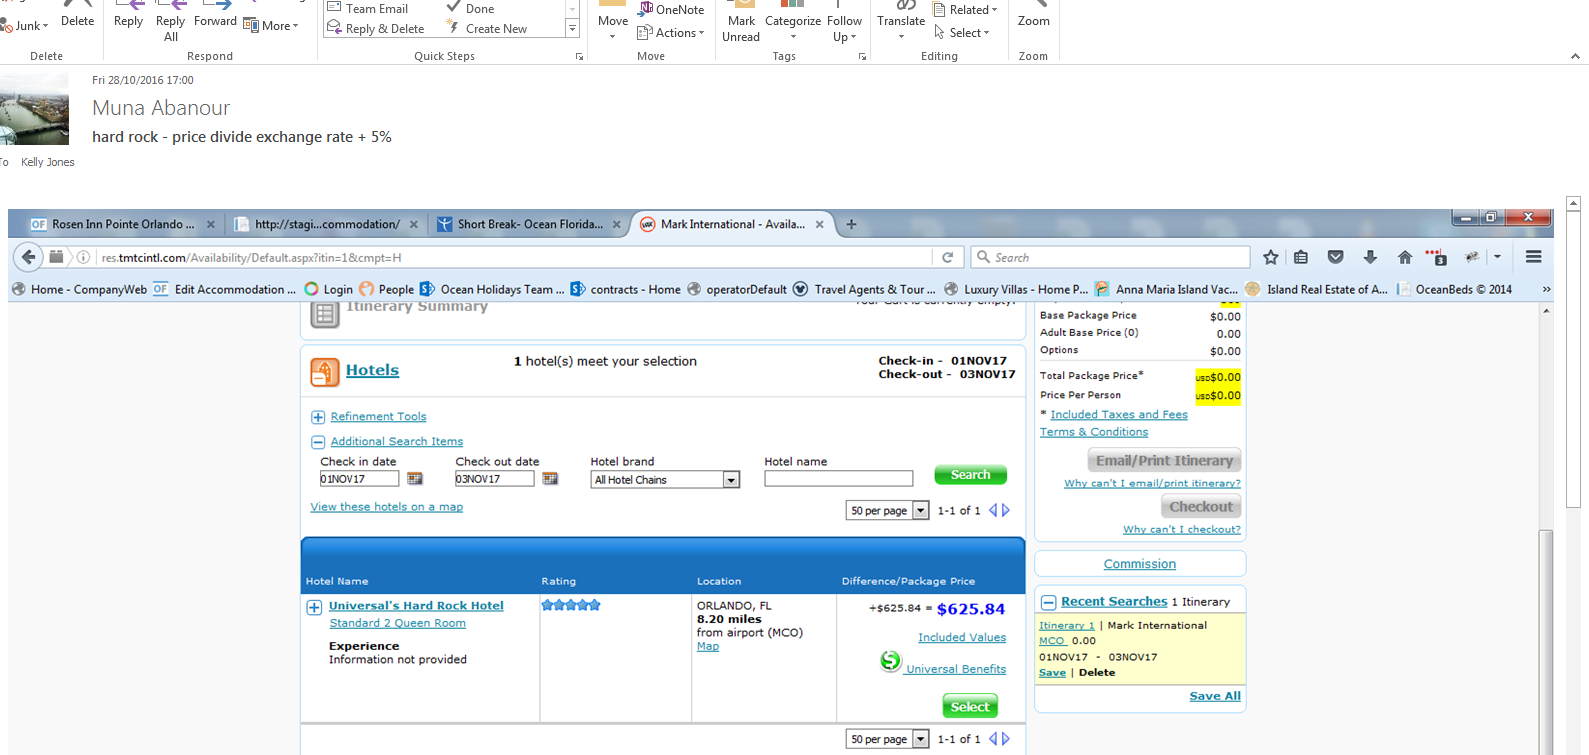Switch to the stagi...commodation browser tab
The image size is (1589, 755).
pyautogui.click(x=326, y=224)
